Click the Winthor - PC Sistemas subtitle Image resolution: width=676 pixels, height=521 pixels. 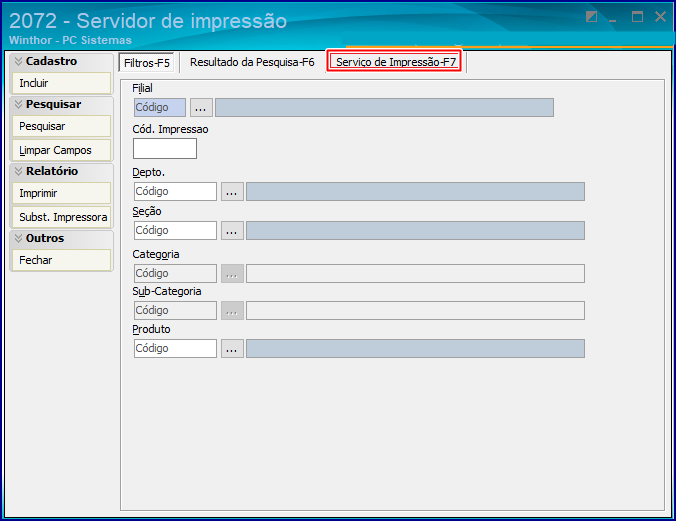(x=70, y=40)
